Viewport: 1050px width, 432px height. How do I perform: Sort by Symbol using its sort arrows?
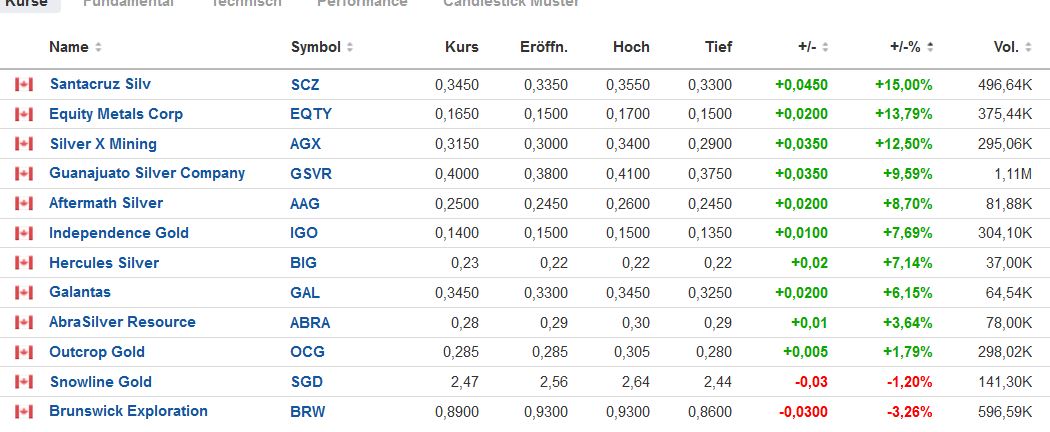click(350, 47)
